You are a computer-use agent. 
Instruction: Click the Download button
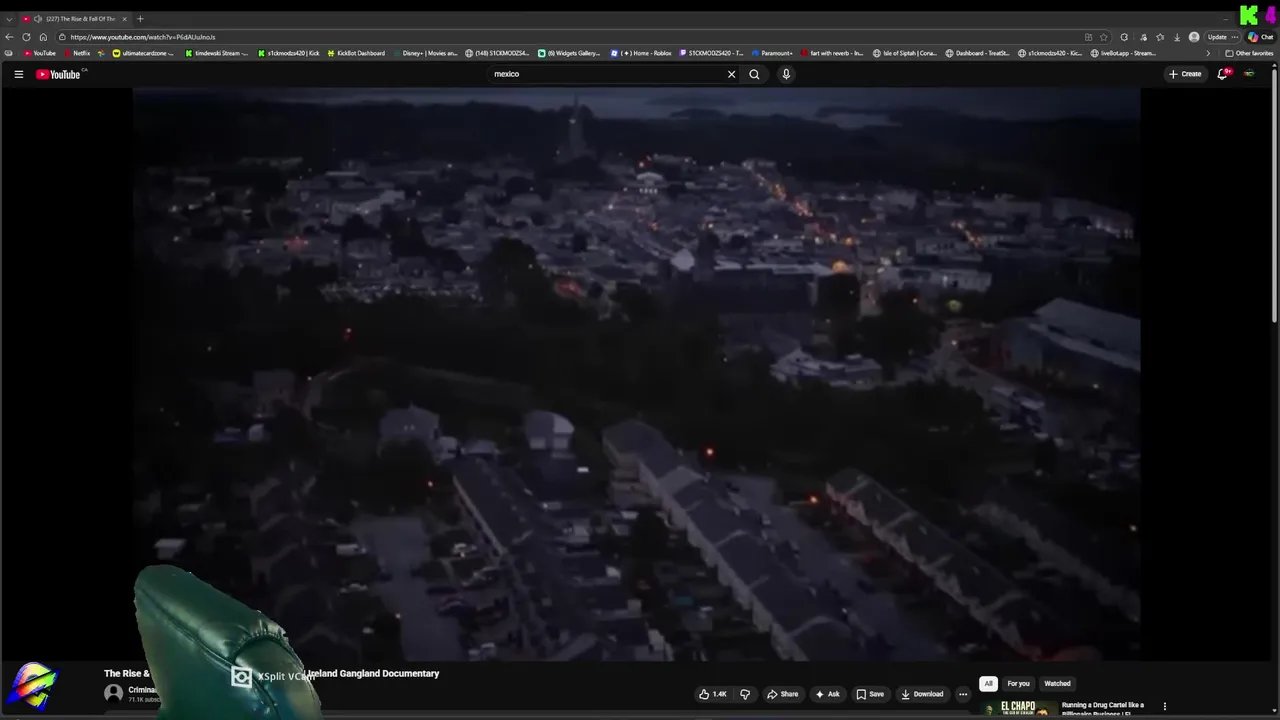coord(922,694)
